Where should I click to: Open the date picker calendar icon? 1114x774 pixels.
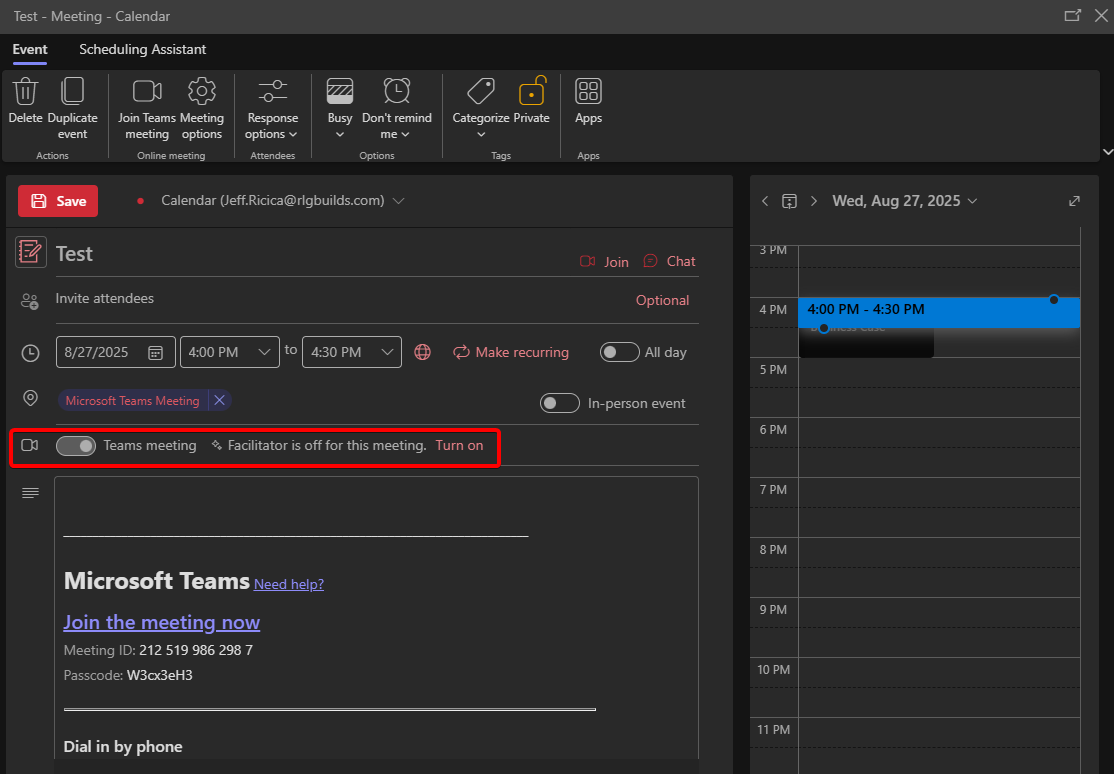(x=155, y=353)
